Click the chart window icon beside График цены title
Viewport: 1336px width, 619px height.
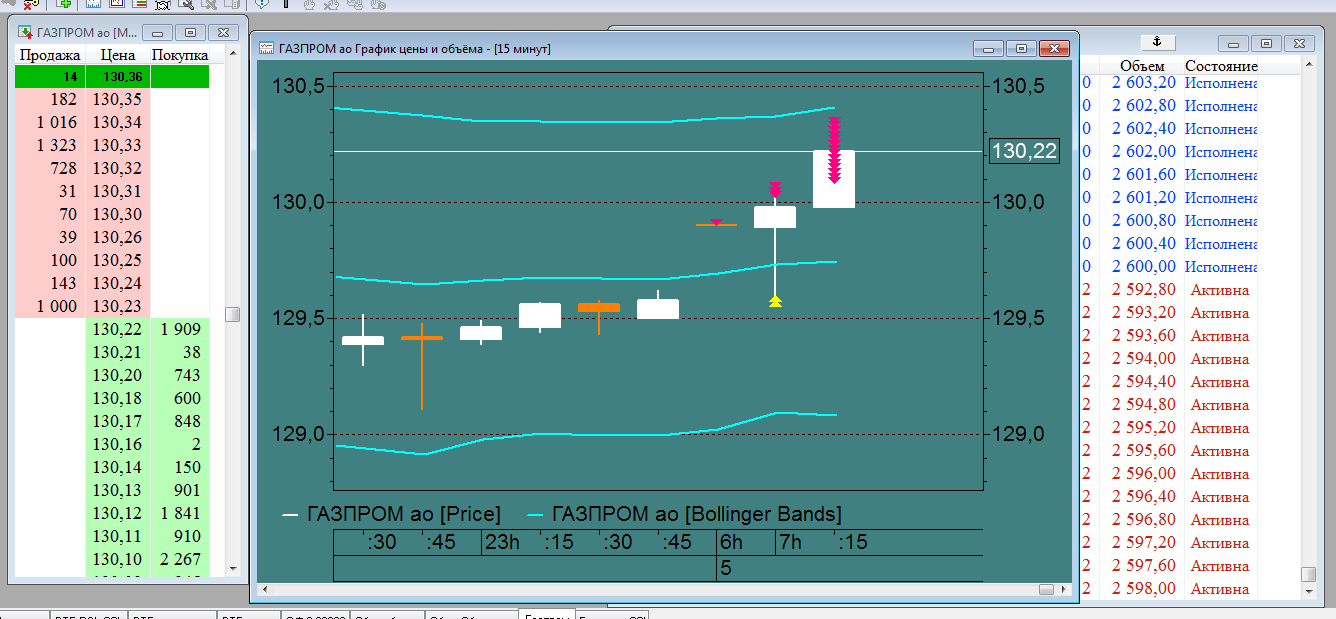point(266,48)
